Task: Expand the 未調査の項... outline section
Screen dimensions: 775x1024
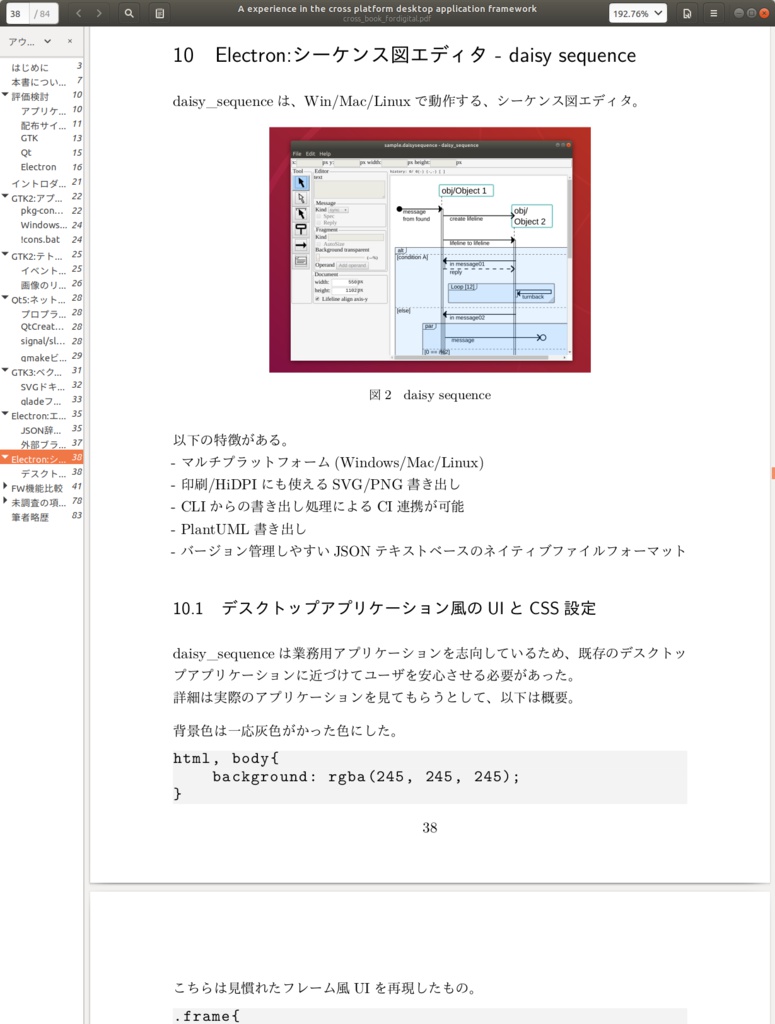Action: coord(5,502)
